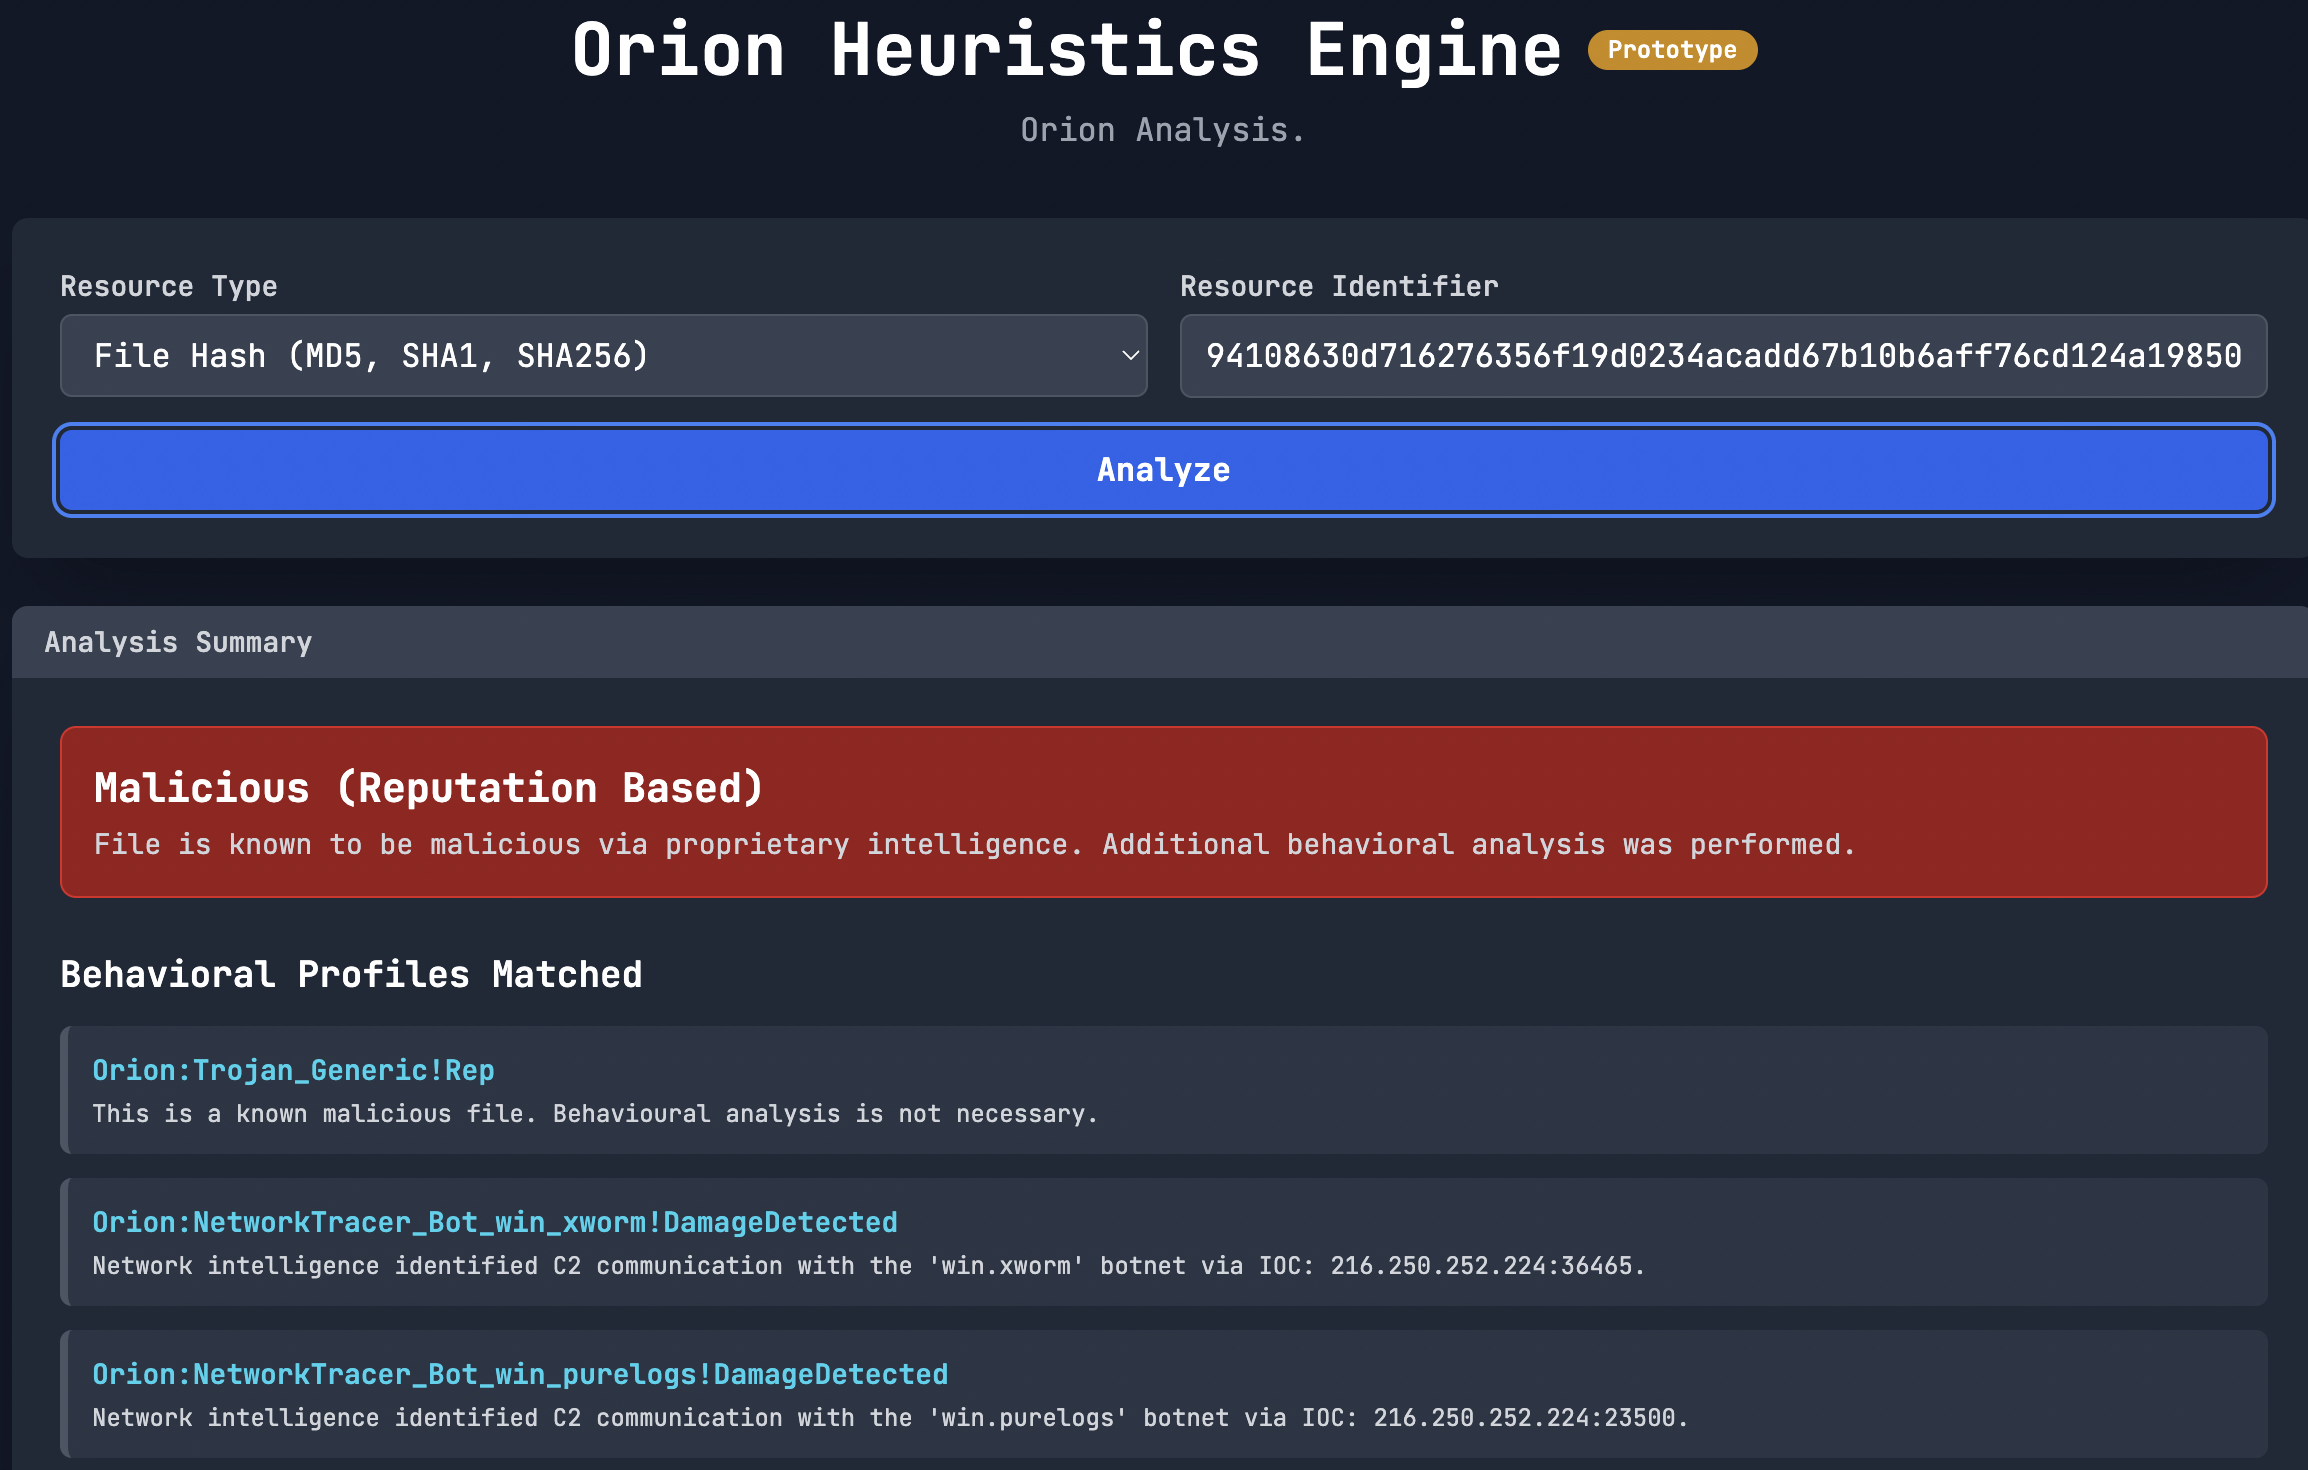Click the dropdown chevron arrow icon
Image resolution: width=2308 pixels, height=1470 pixels.
(1130, 356)
